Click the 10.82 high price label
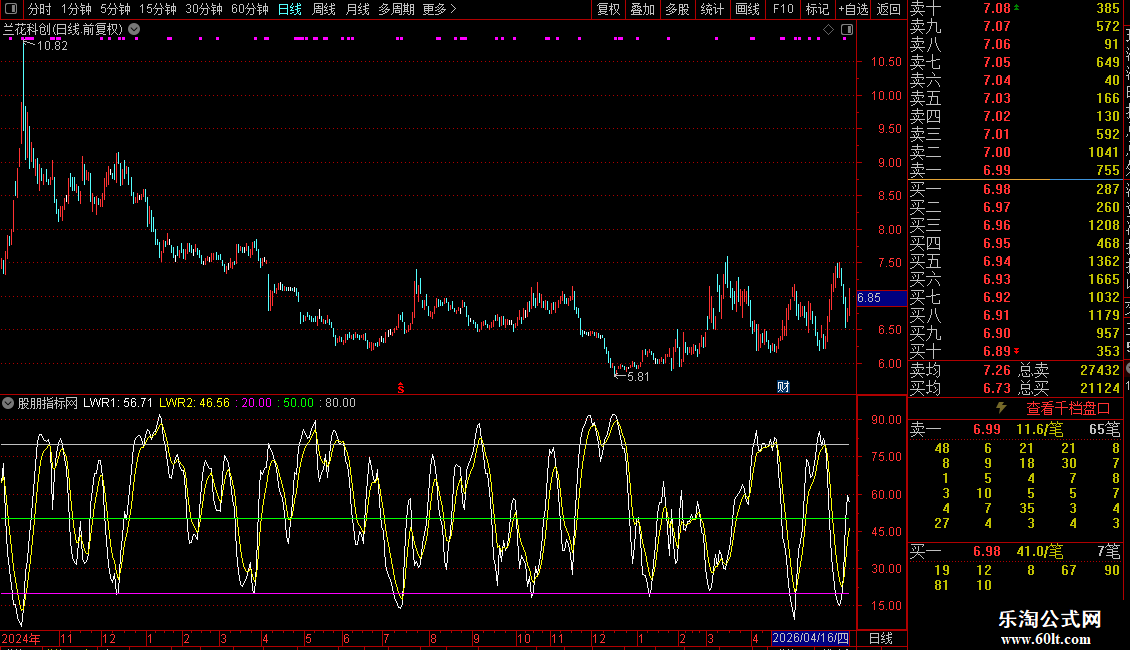Viewport: 1130px width, 650px height. (52, 45)
